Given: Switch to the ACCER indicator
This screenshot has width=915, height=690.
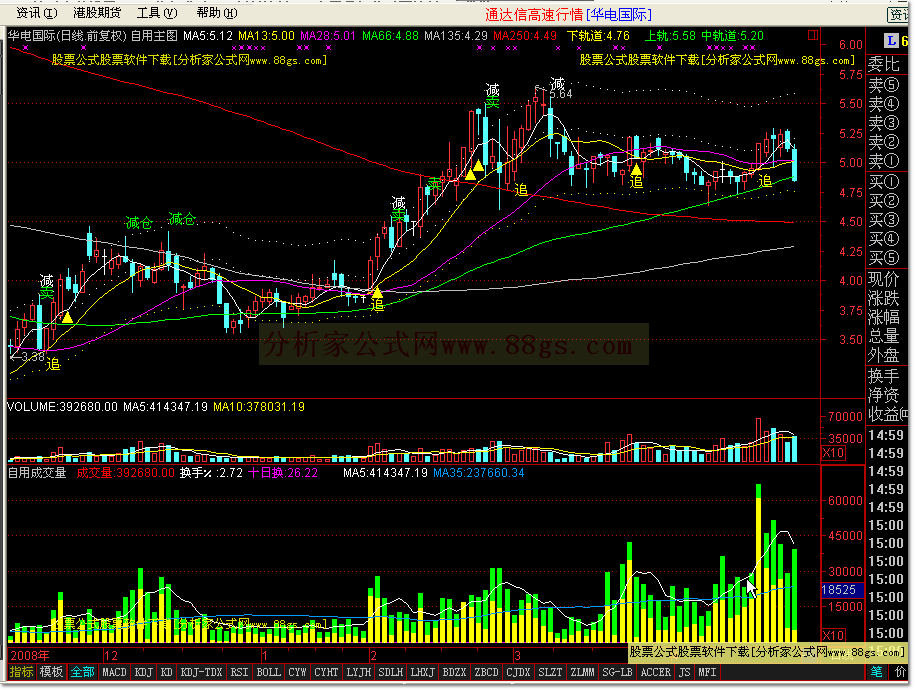Looking at the screenshot, I should (x=656, y=672).
